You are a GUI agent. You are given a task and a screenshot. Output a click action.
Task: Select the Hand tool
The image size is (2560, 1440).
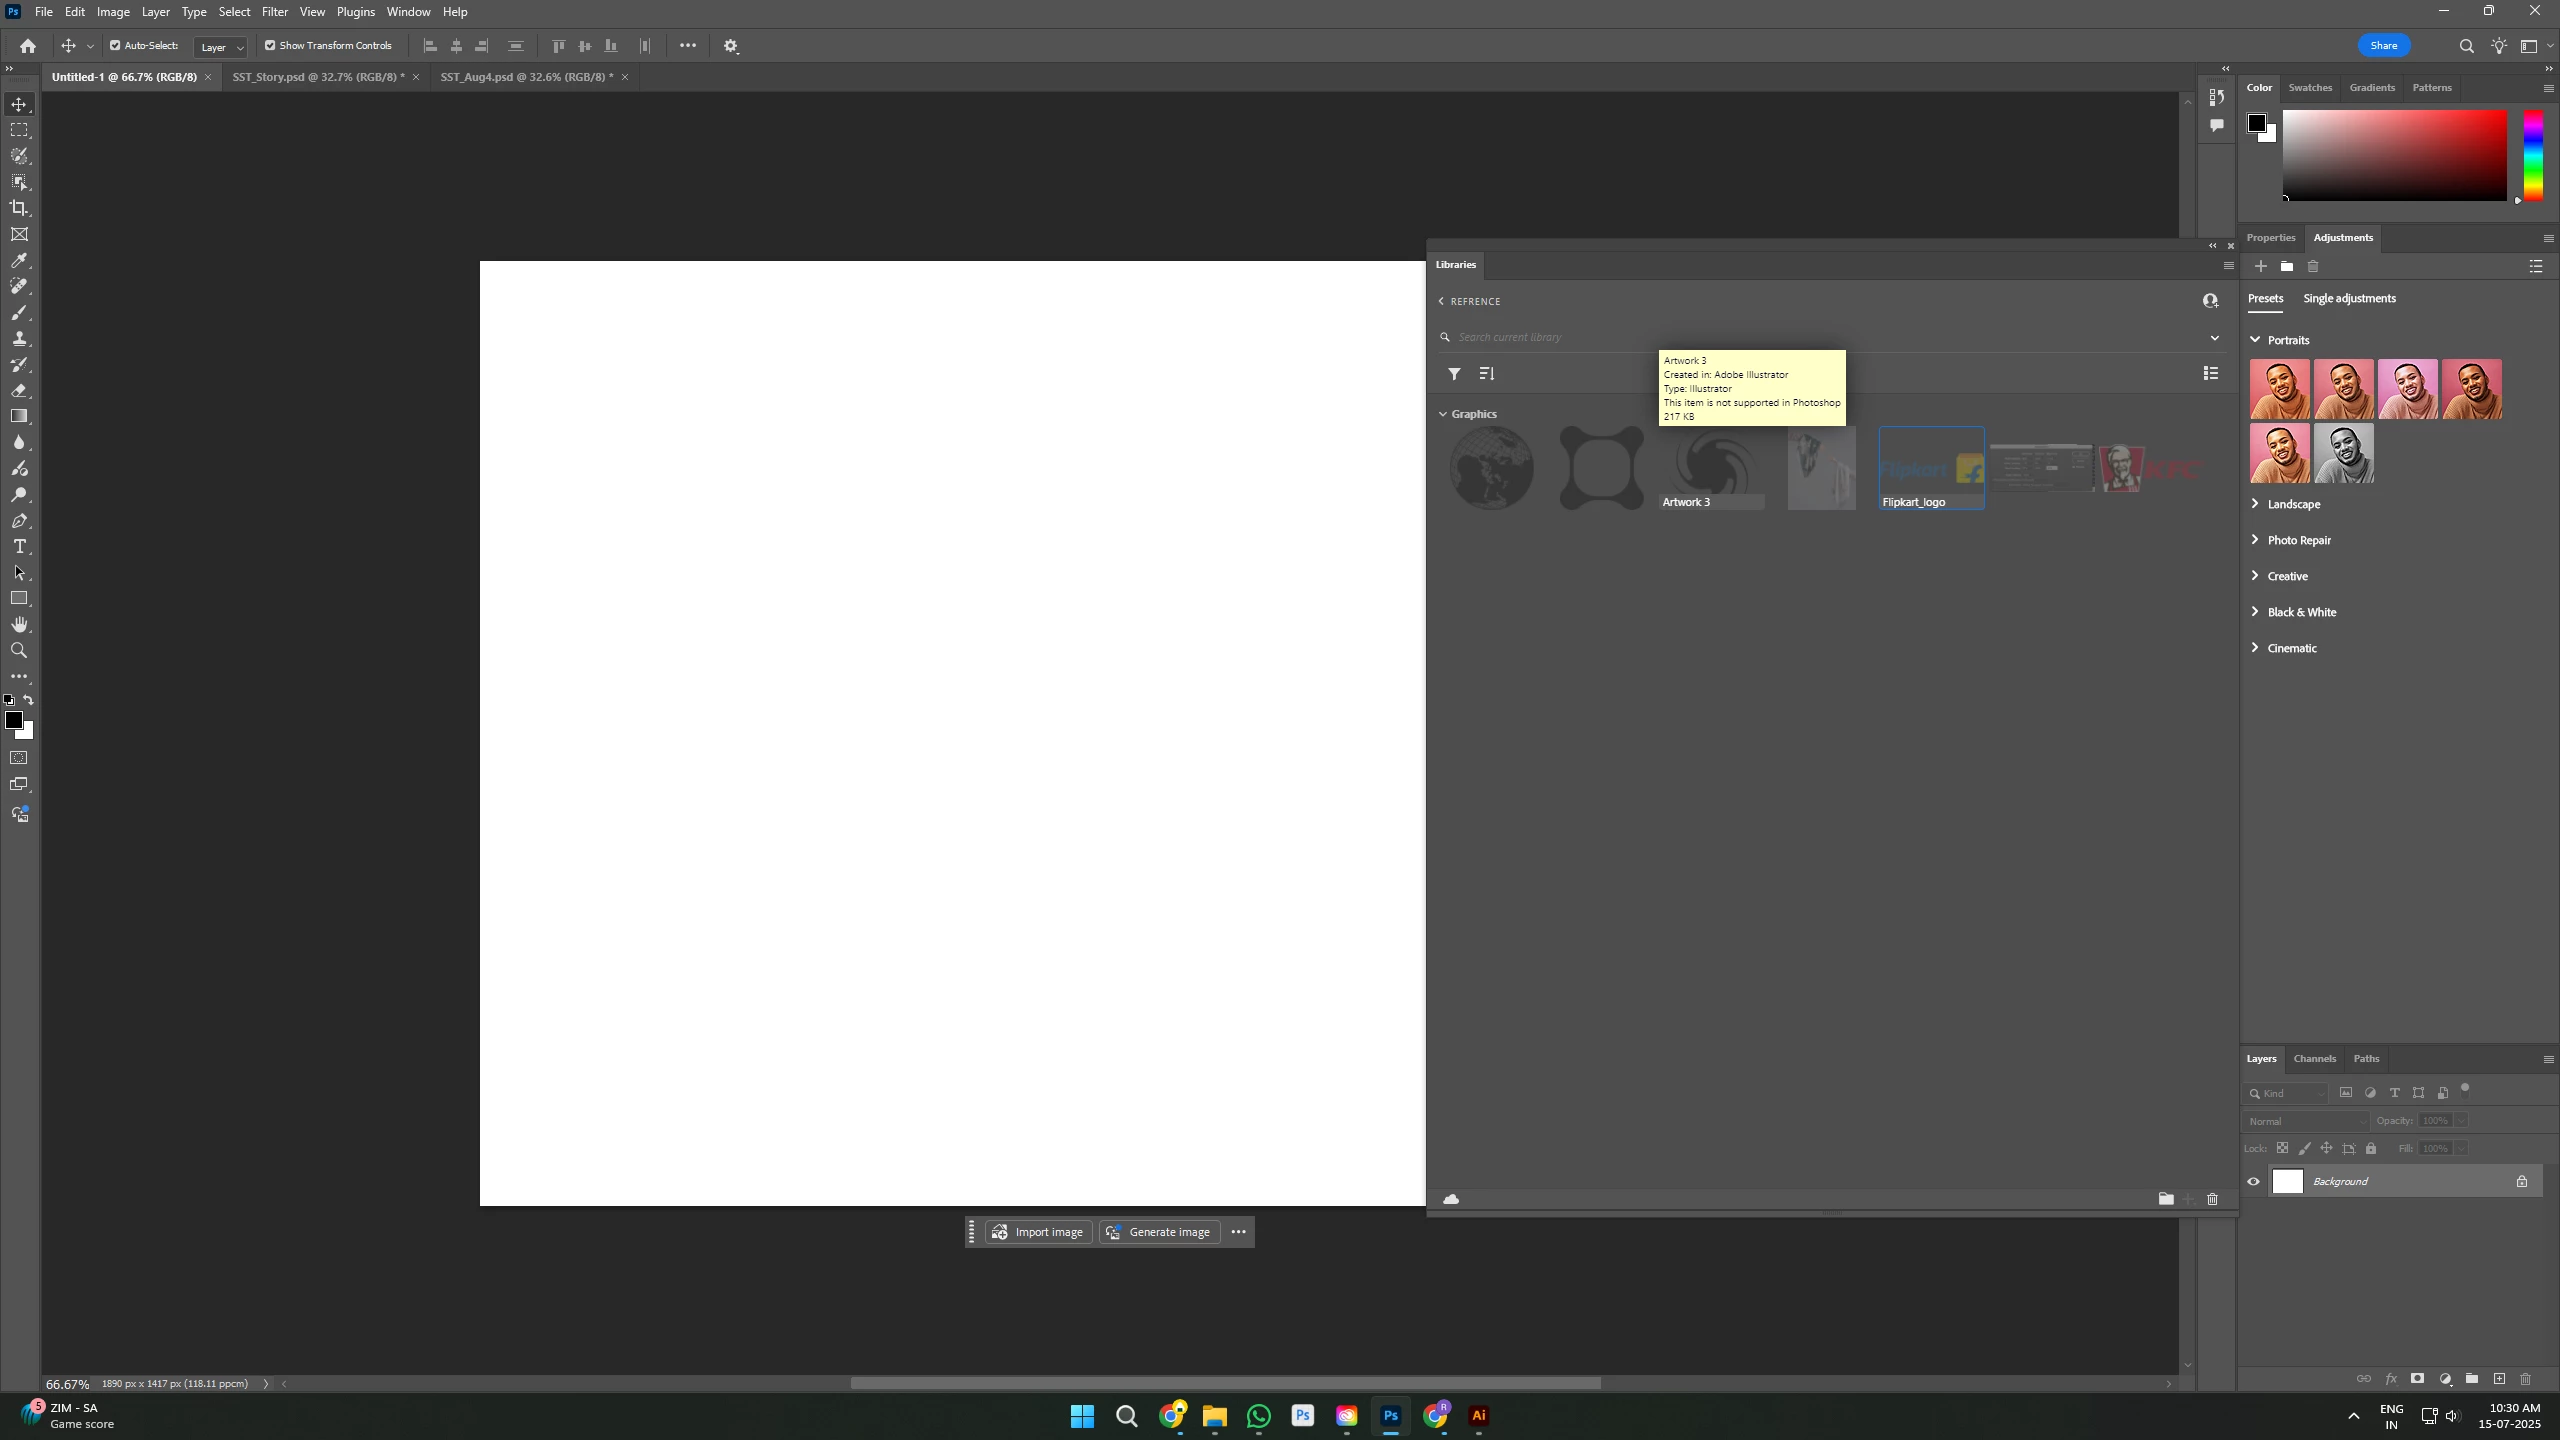pyautogui.click(x=19, y=625)
